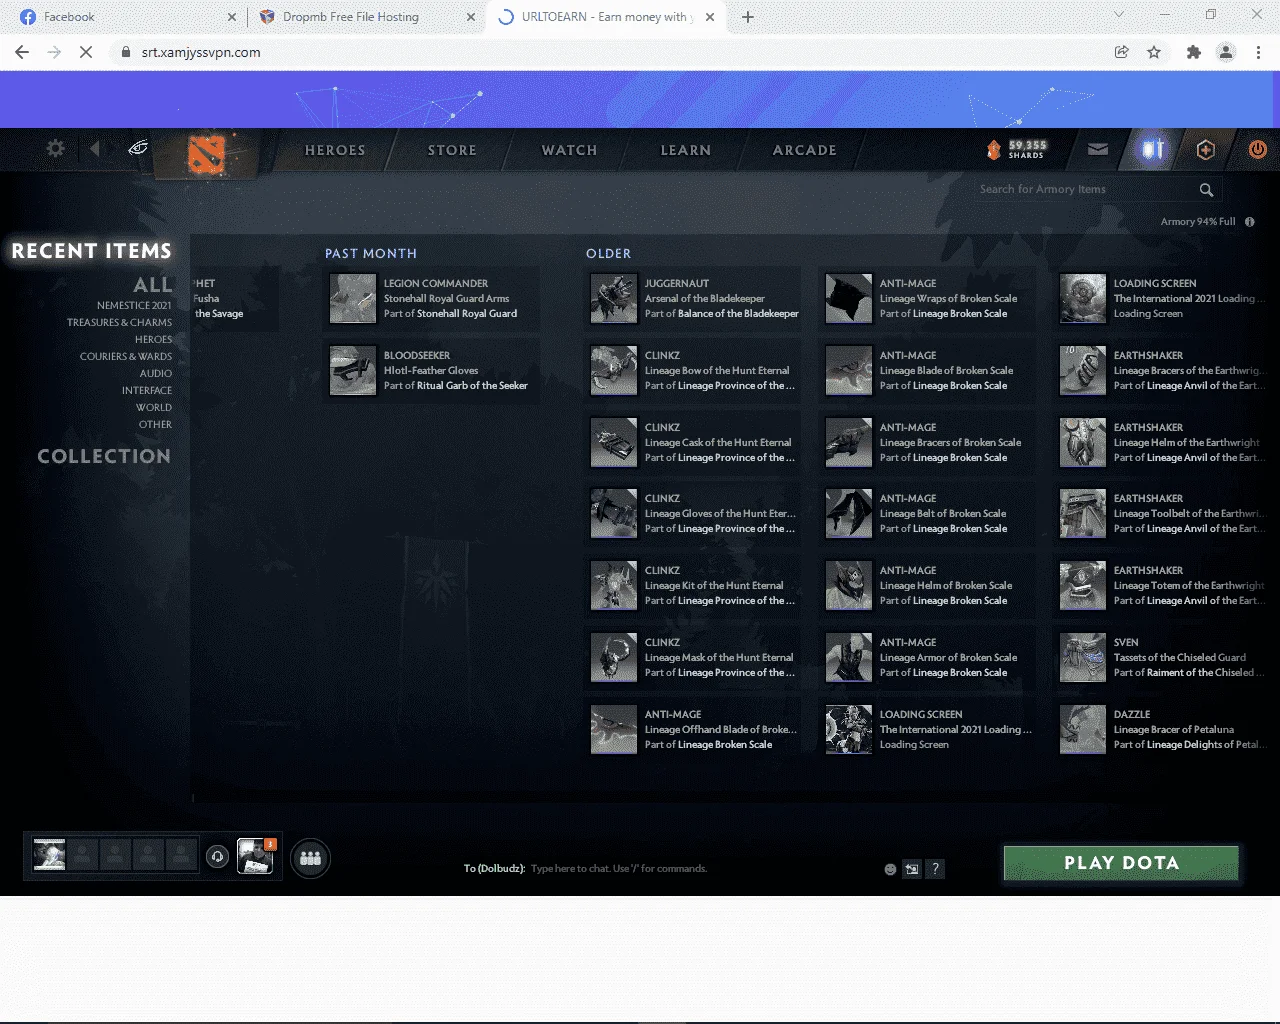Click the circular voice icon beside party slots
1280x1024 pixels.
(x=217, y=857)
